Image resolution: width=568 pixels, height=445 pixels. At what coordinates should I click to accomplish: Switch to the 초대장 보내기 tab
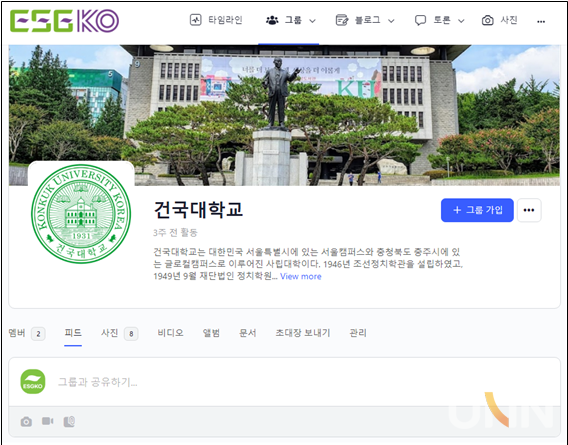coord(303,333)
